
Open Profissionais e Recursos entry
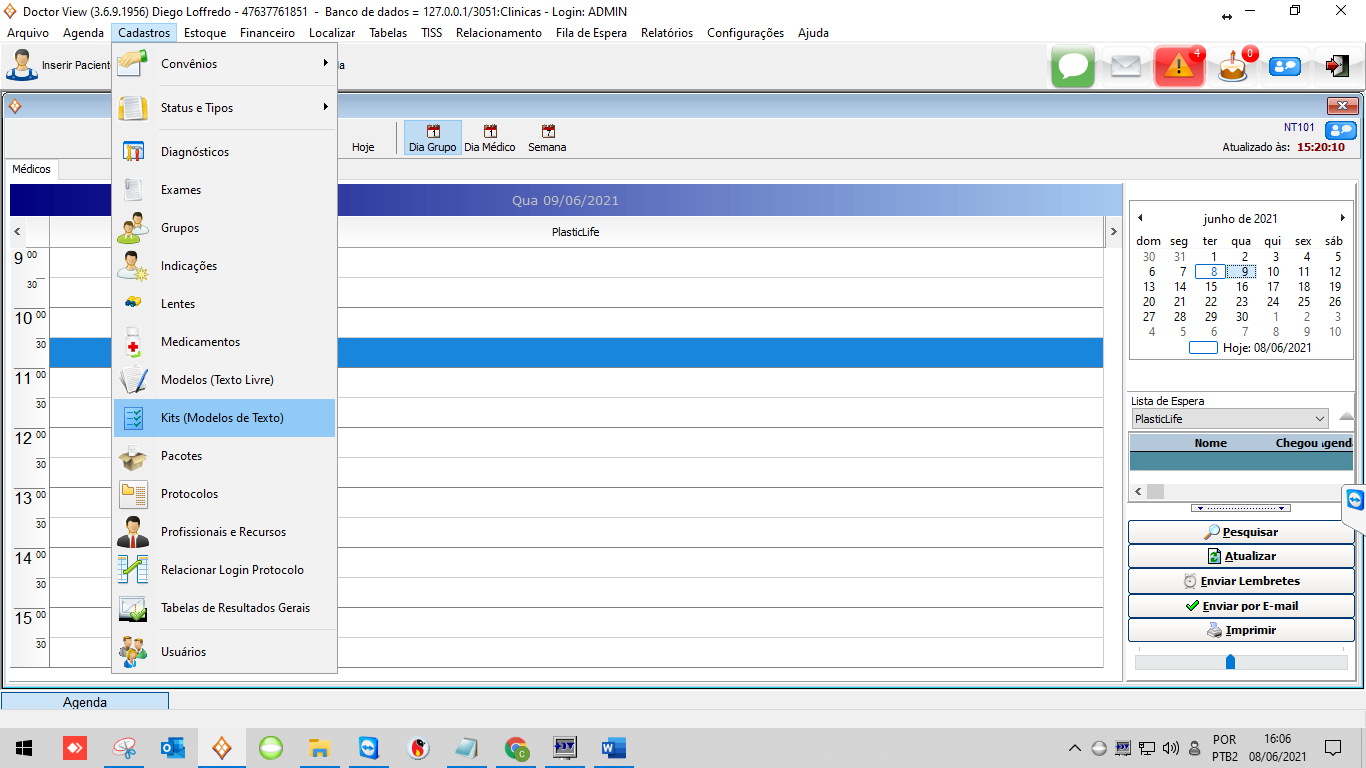tap(223, 532)
